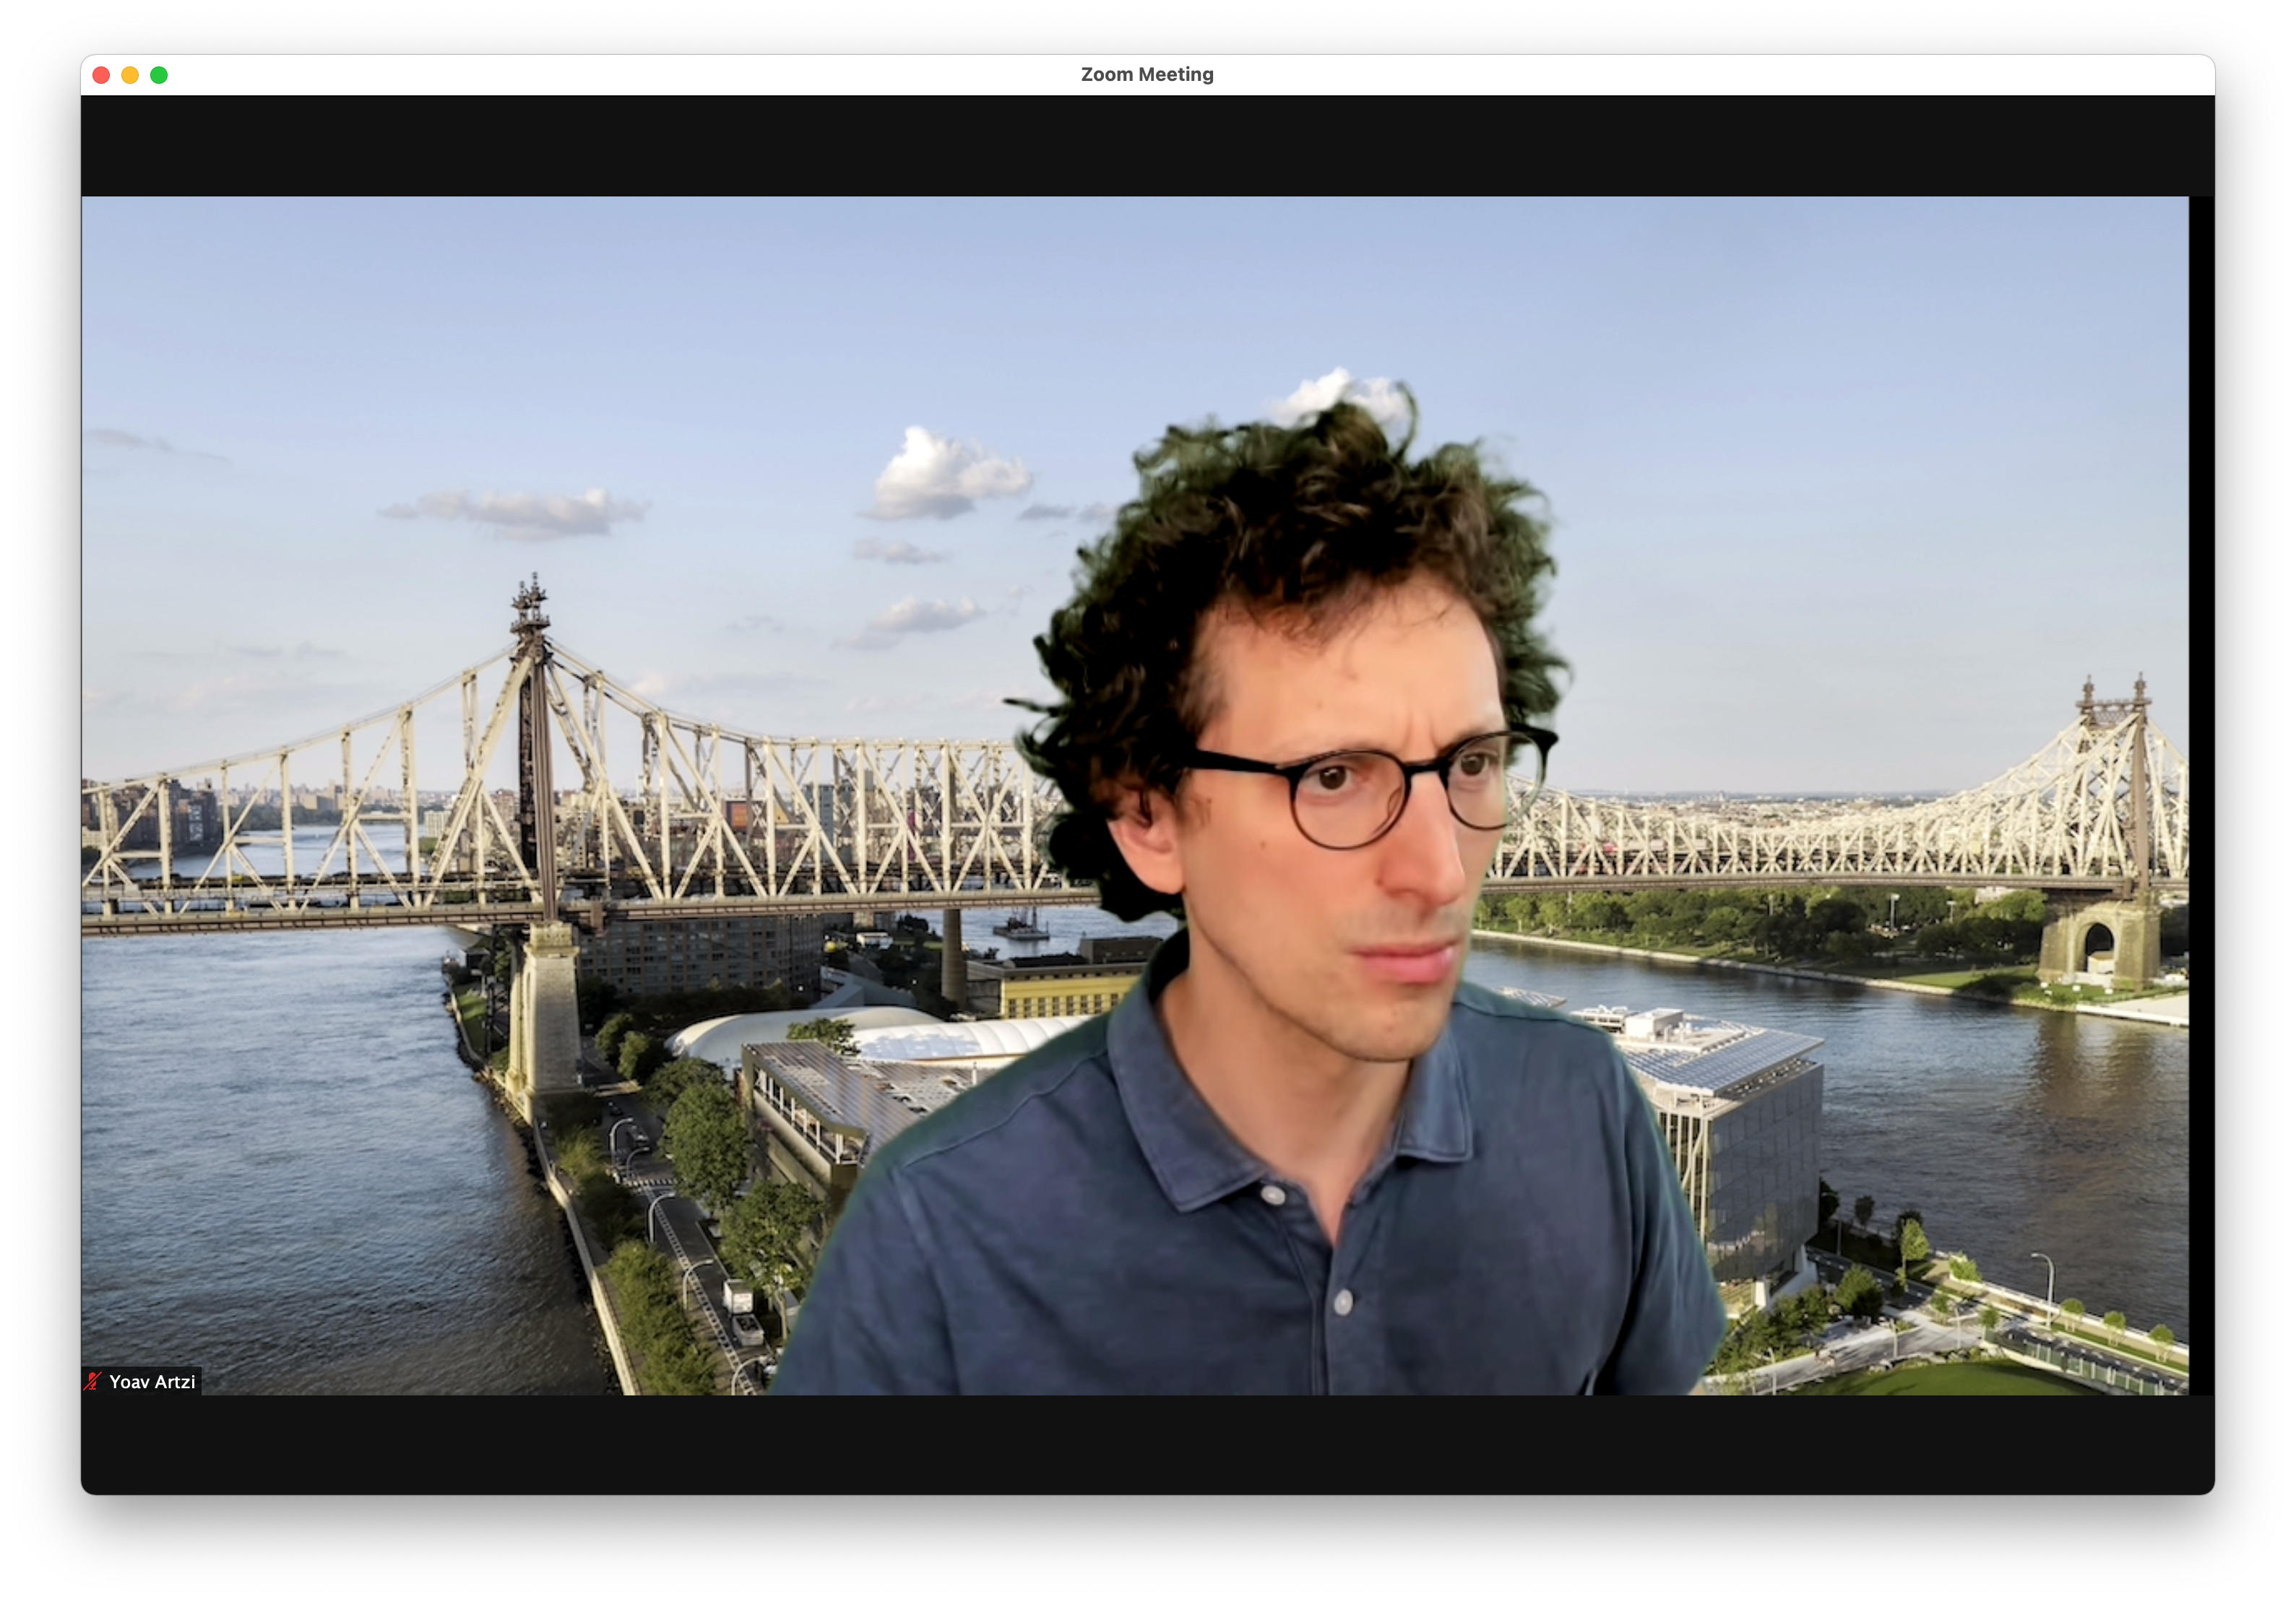This screenshot has height=1602, width=2296.
Task: Enter full screen with green button
Action: 159,75
